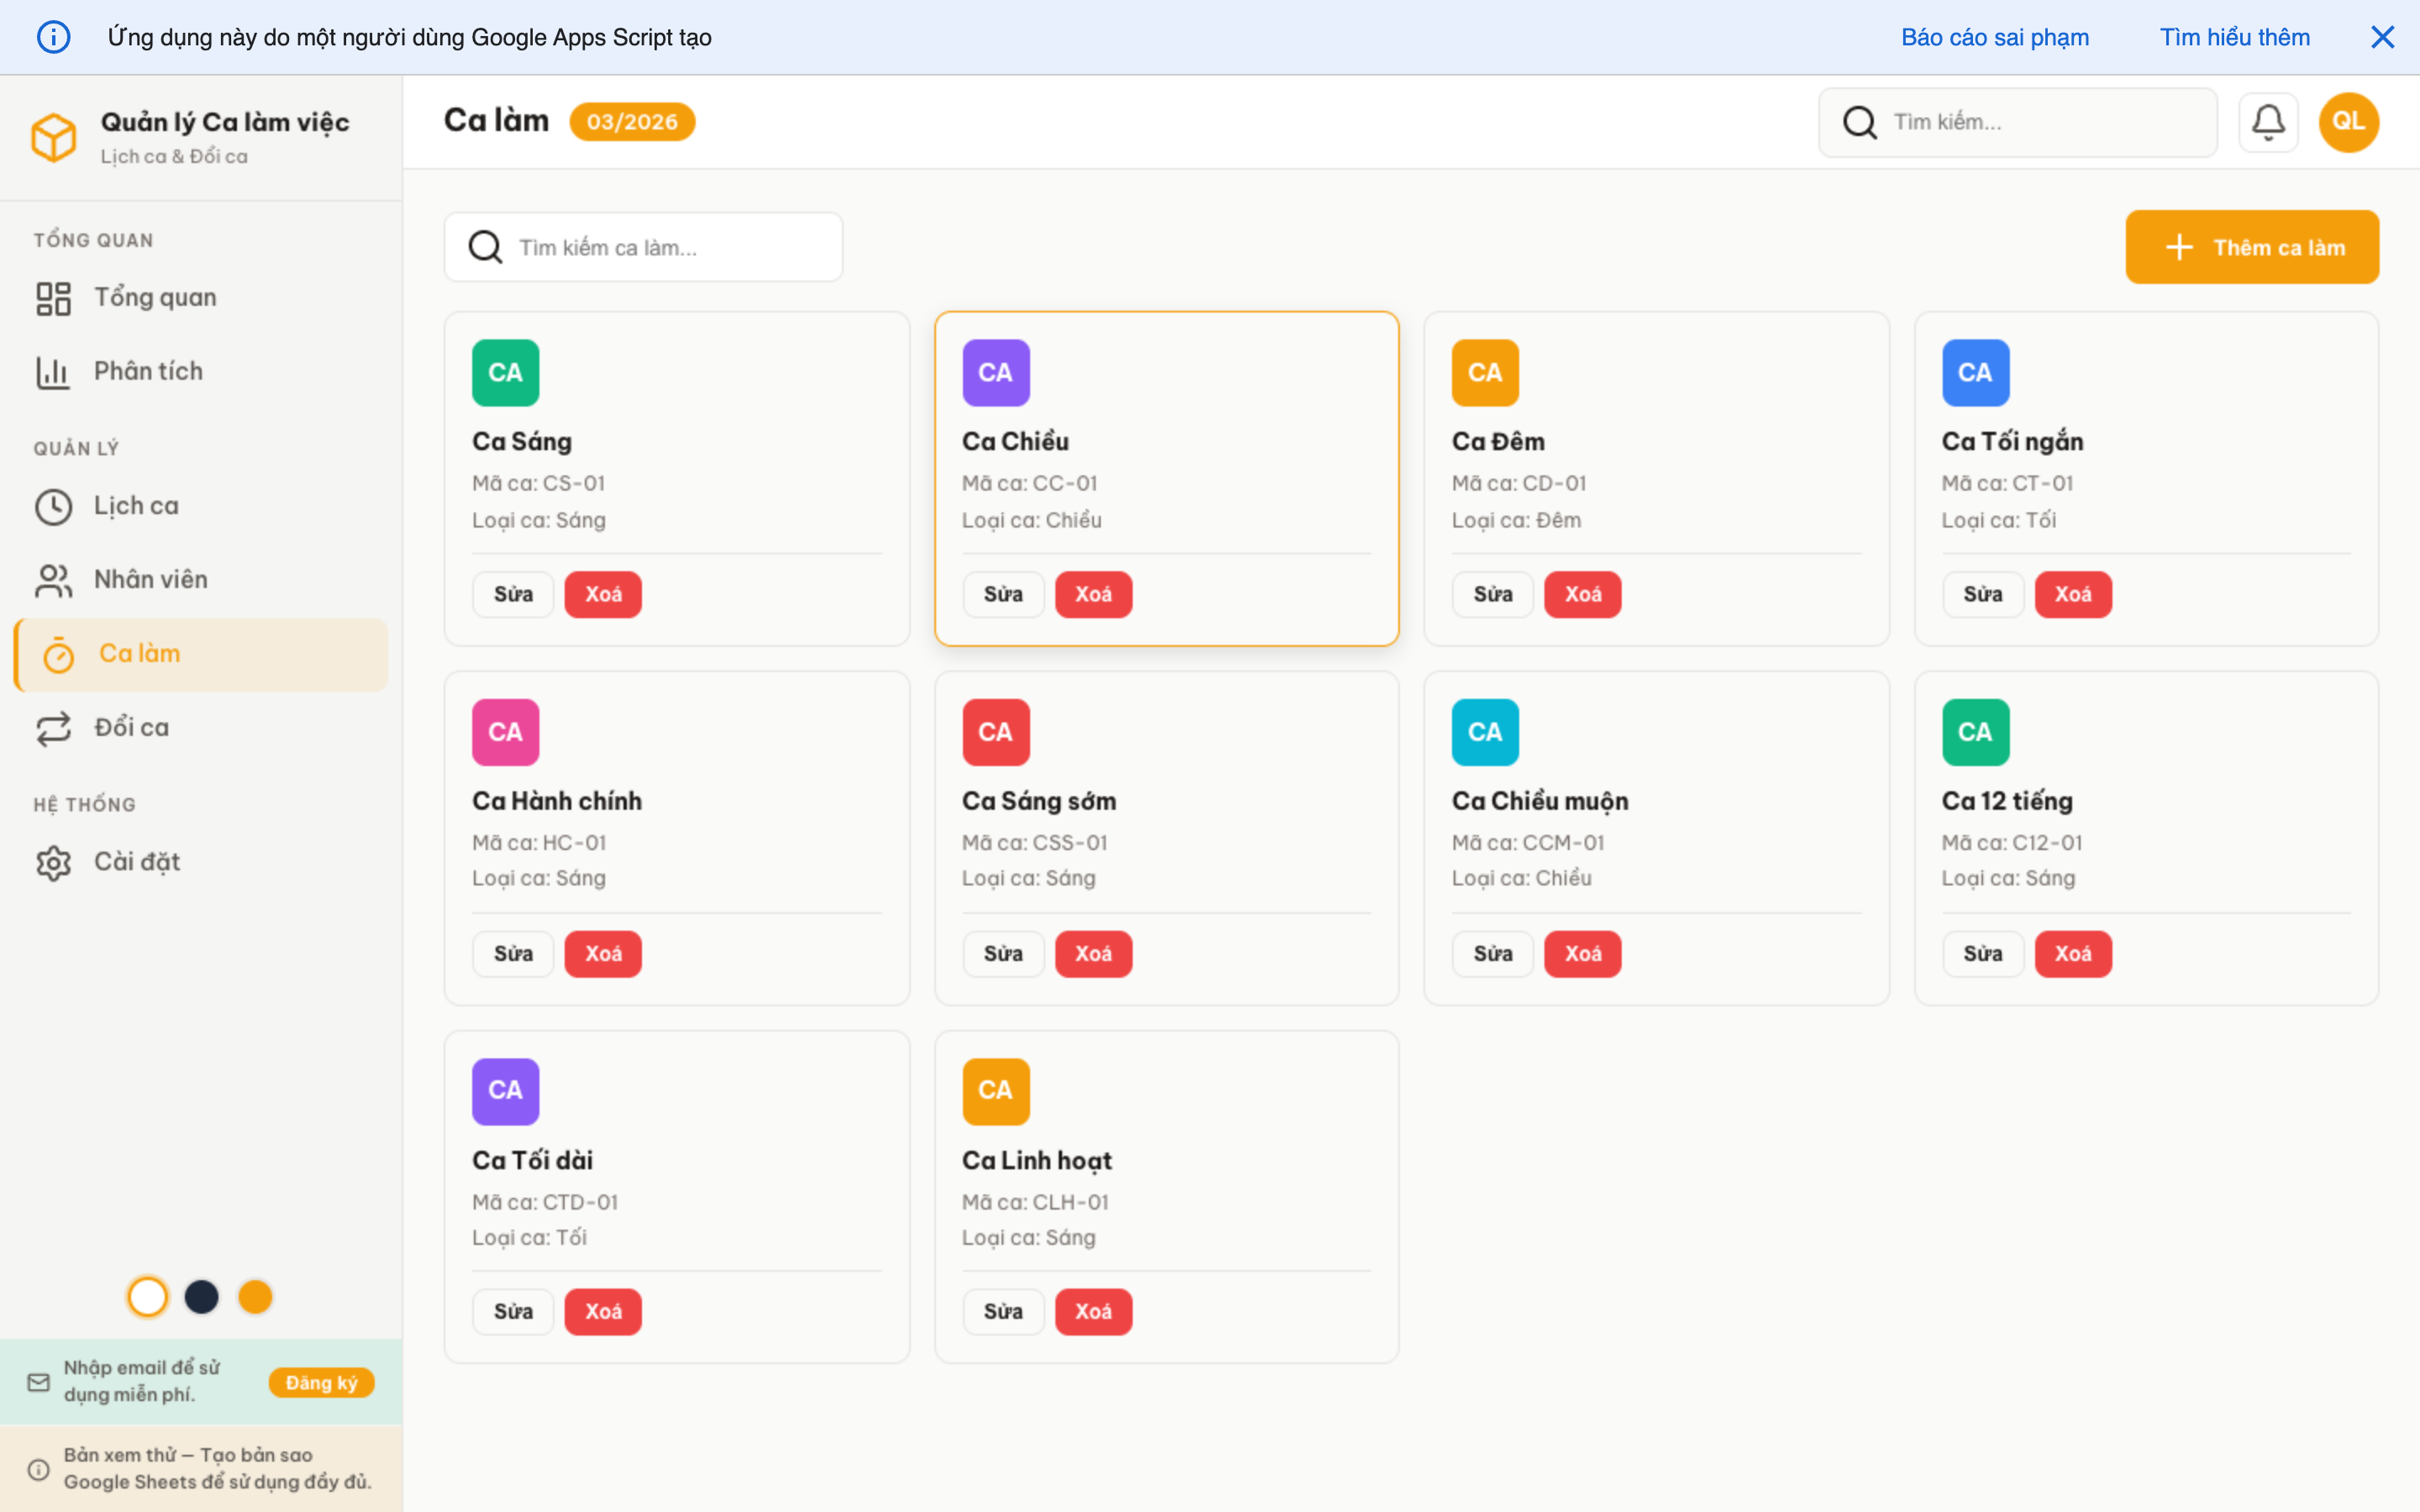
Task: Click the pink CA icon on Ca Hành chính
Action: pyautogui.click(x=505, y=732)
